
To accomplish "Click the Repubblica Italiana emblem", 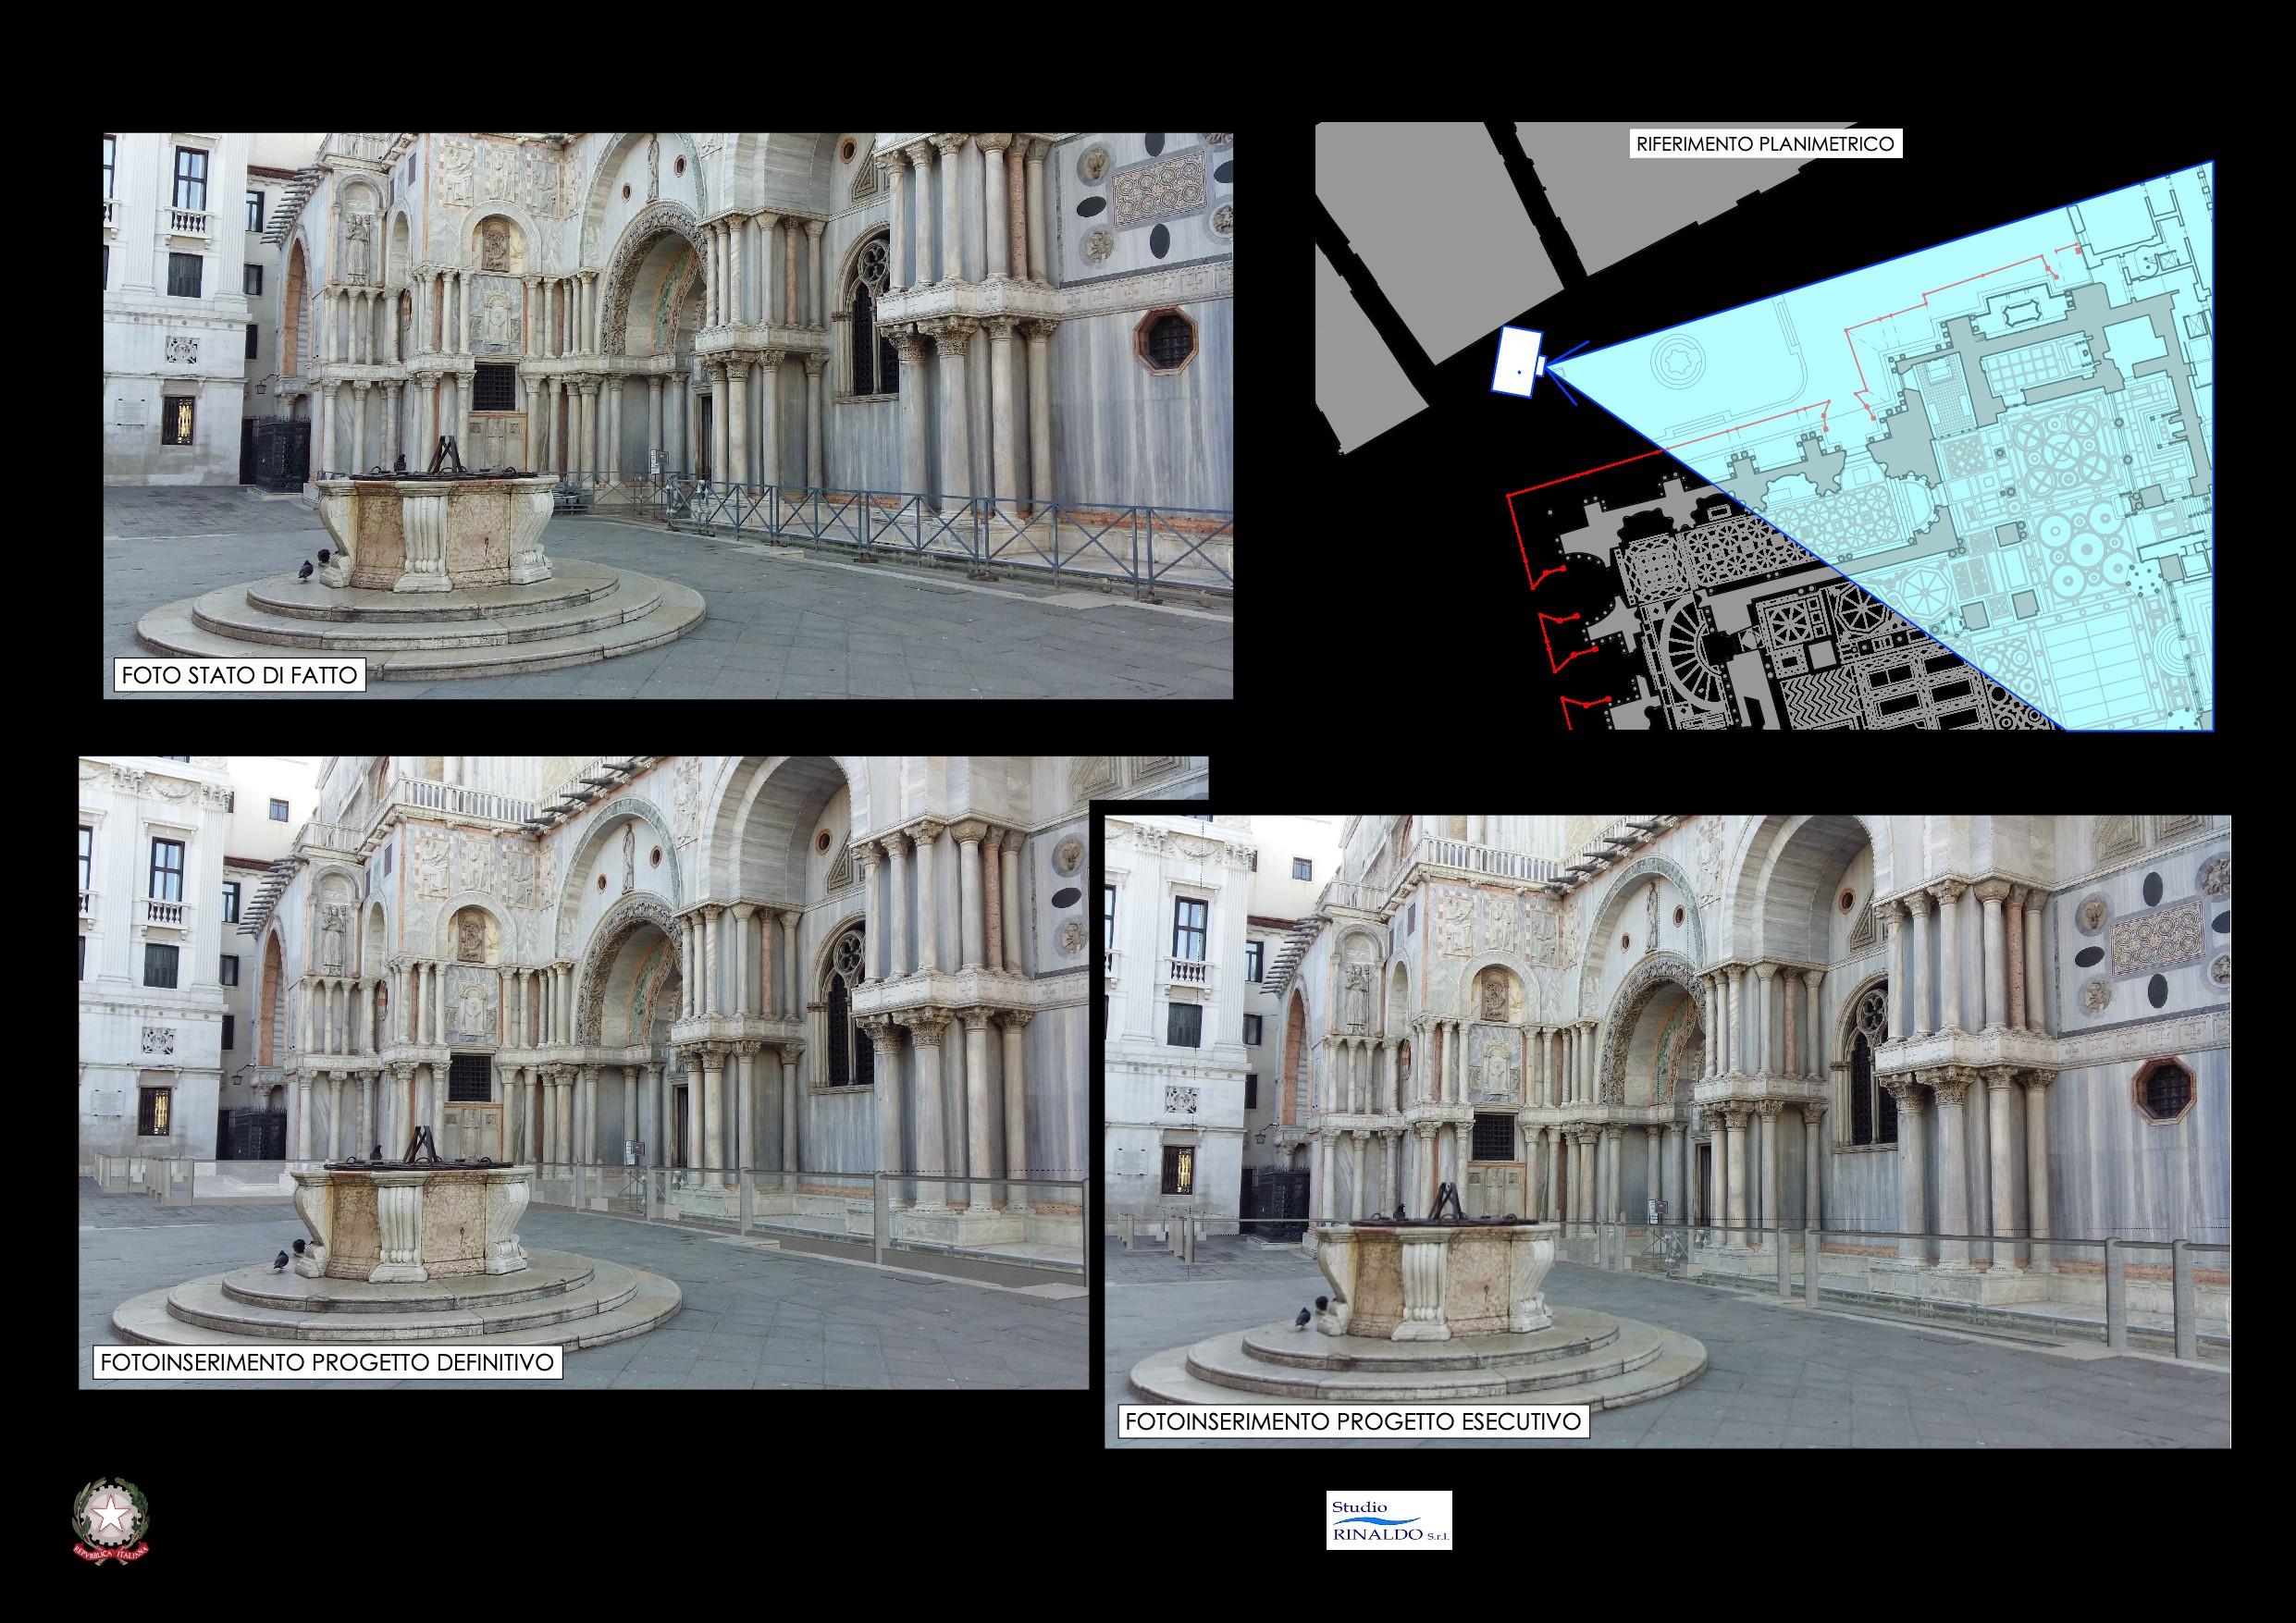I will click(109, 1521).
